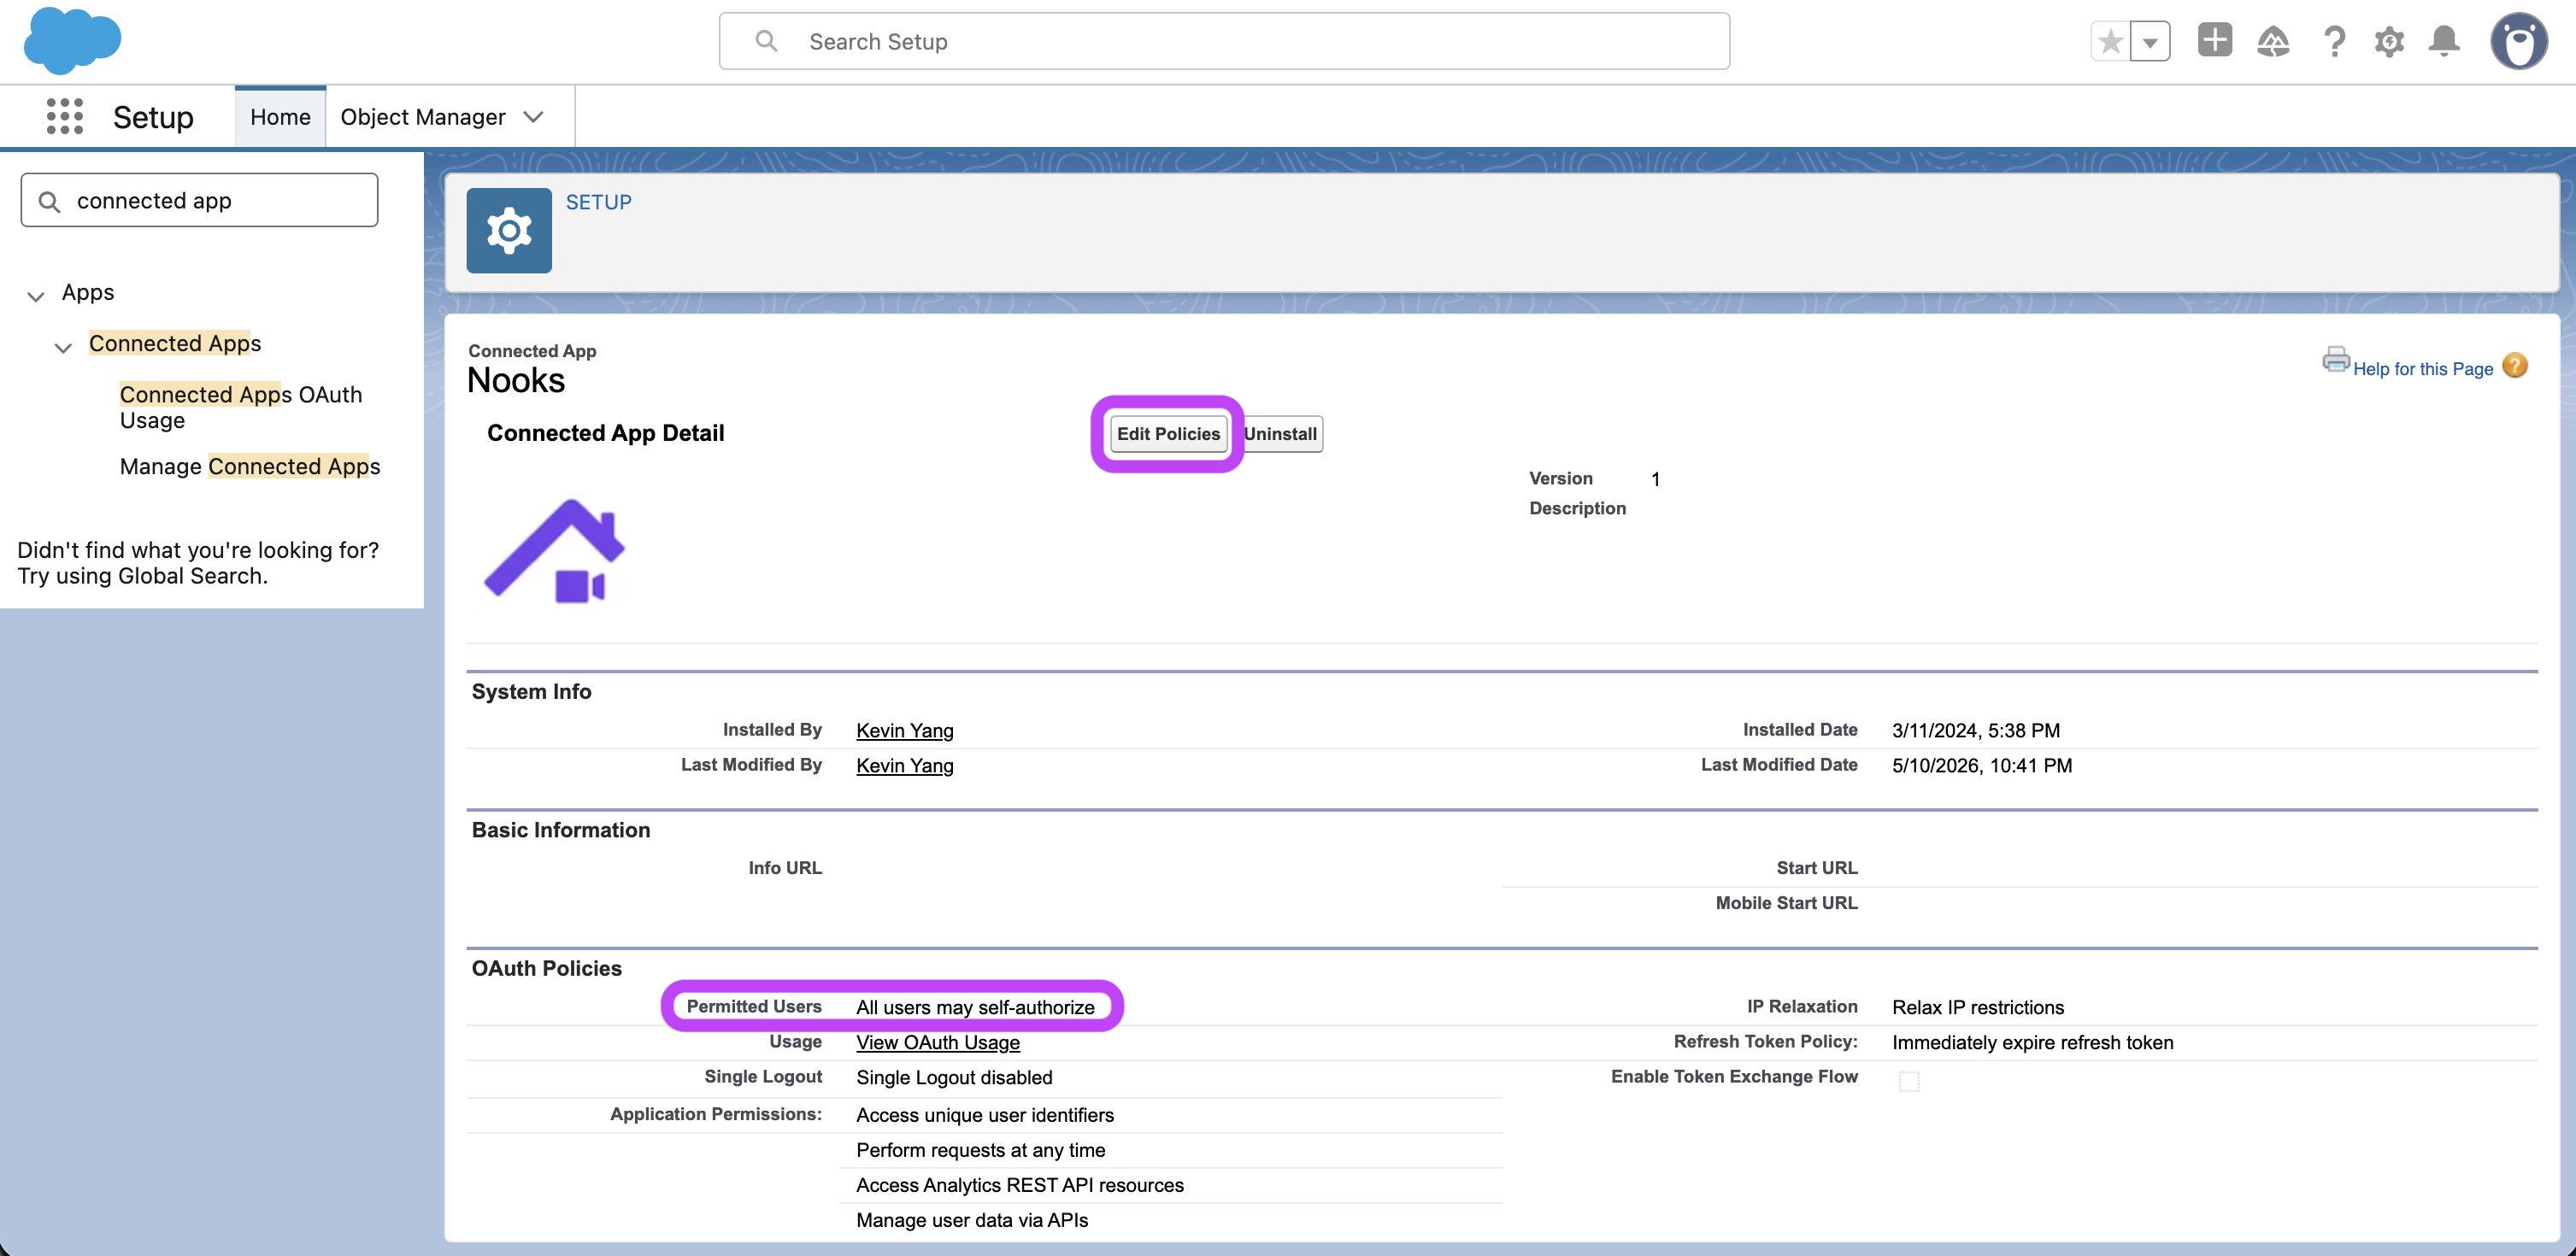The image size is (2576, 1256).
Task: Open the App Launcher dots grid
Action: 65,117
